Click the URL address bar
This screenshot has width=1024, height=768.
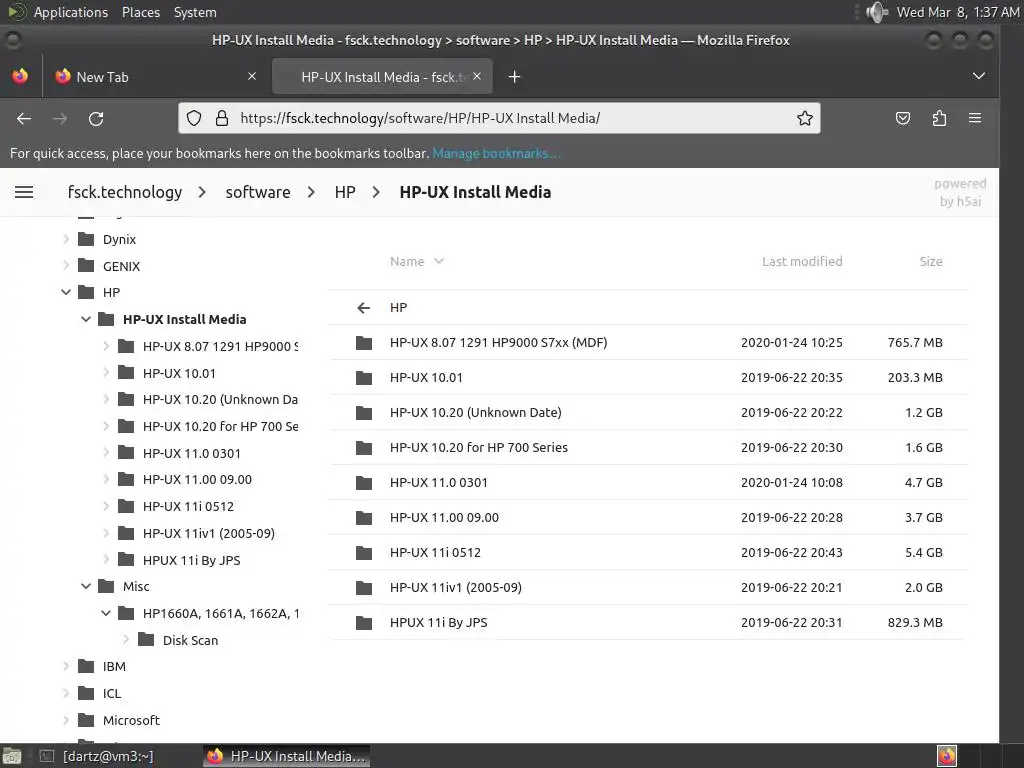click(500, 118)
